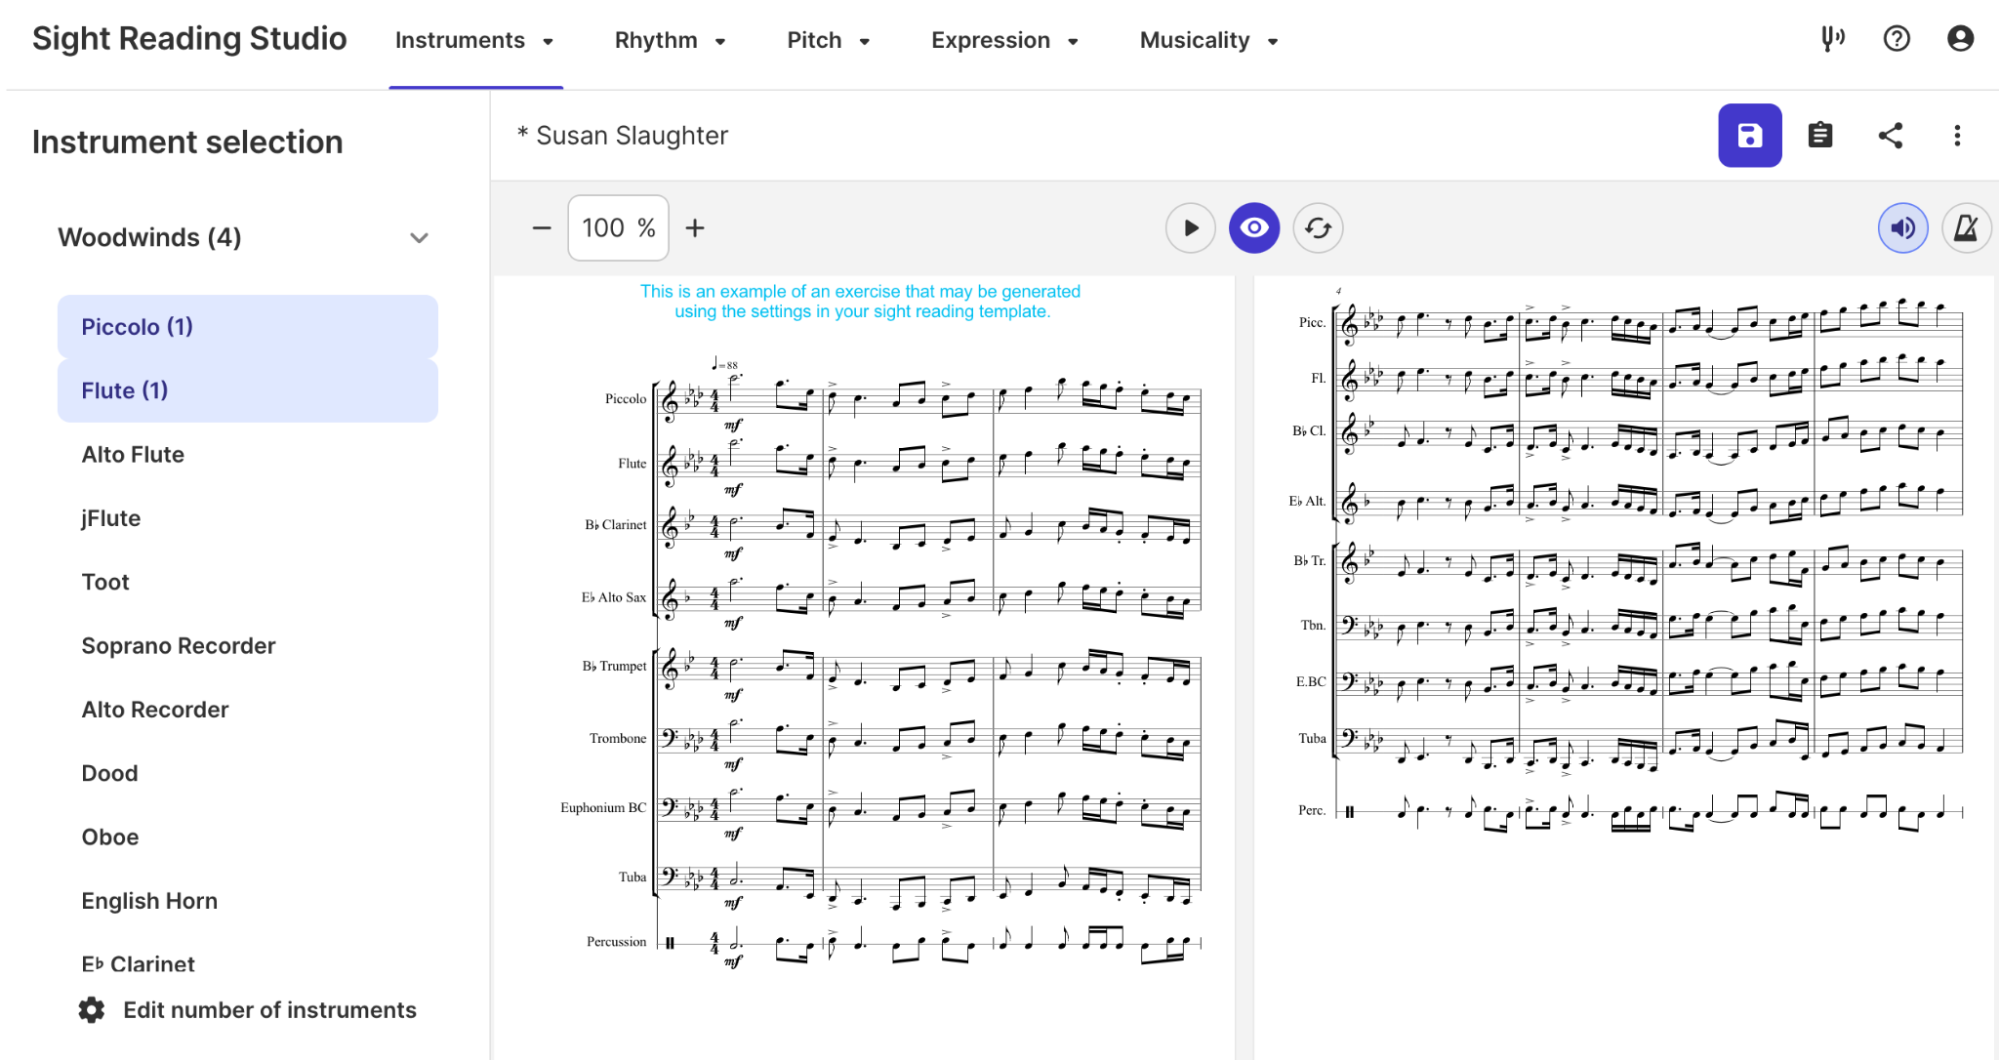1999x1061 pixels.
Task: Open the Help icon
Action: [x=1896, y=39]
